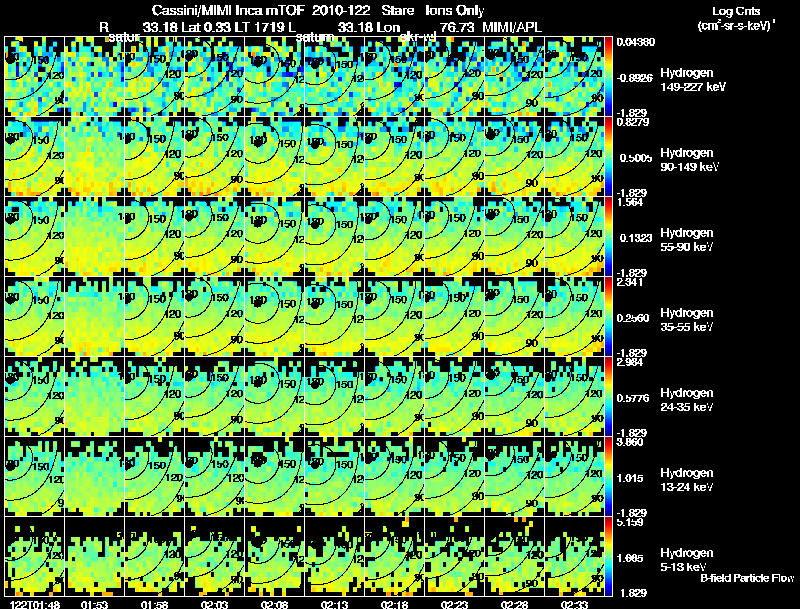Screen dimensions: 800x609
Task: Click the '02:33' time label
Action: [x=574, y=604]
